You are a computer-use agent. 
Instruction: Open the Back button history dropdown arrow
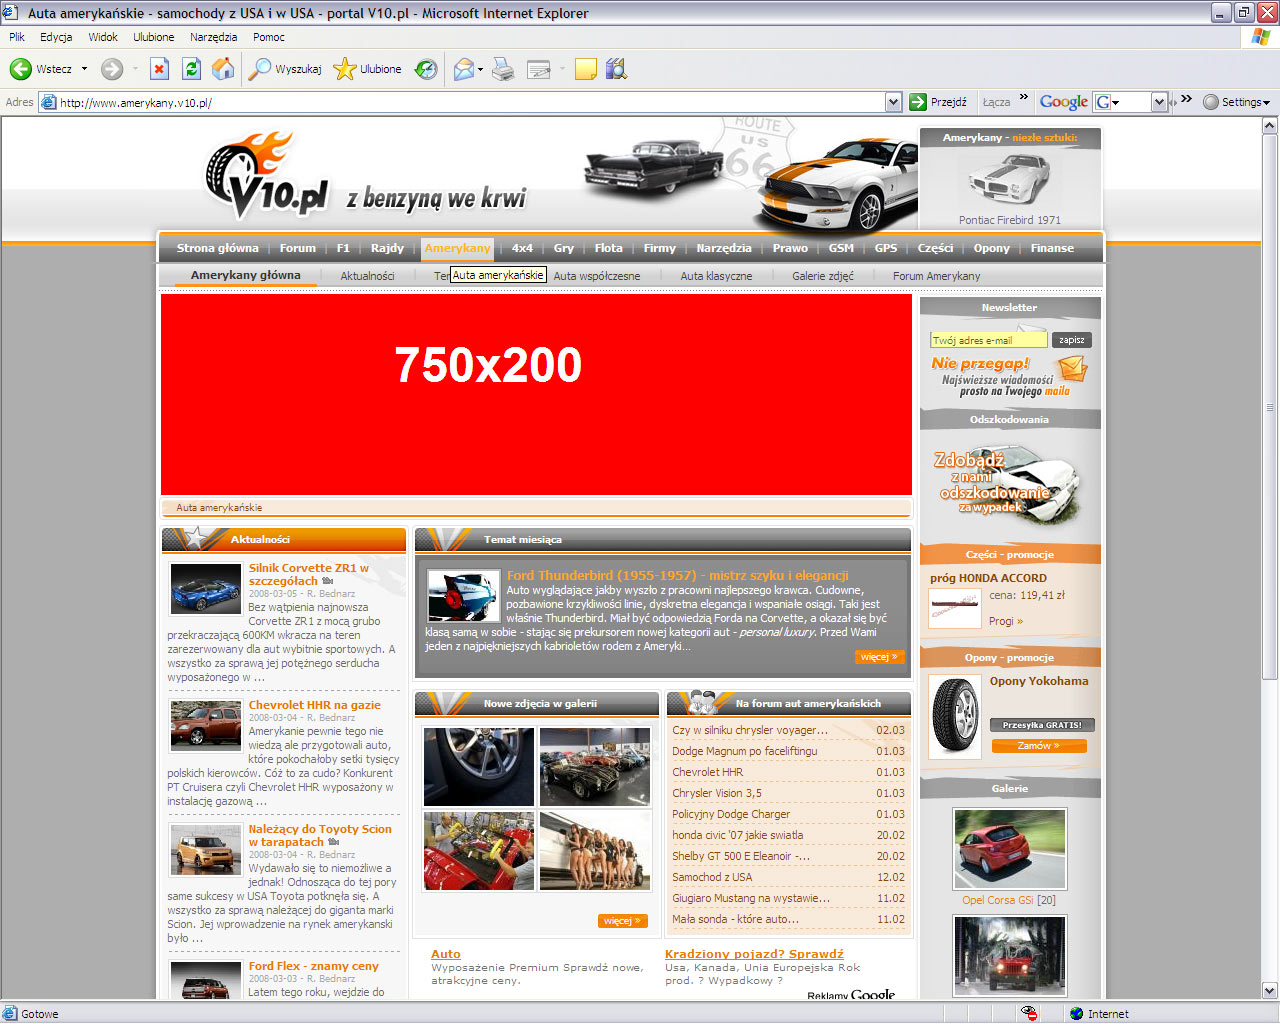click(x=84, y=69)
